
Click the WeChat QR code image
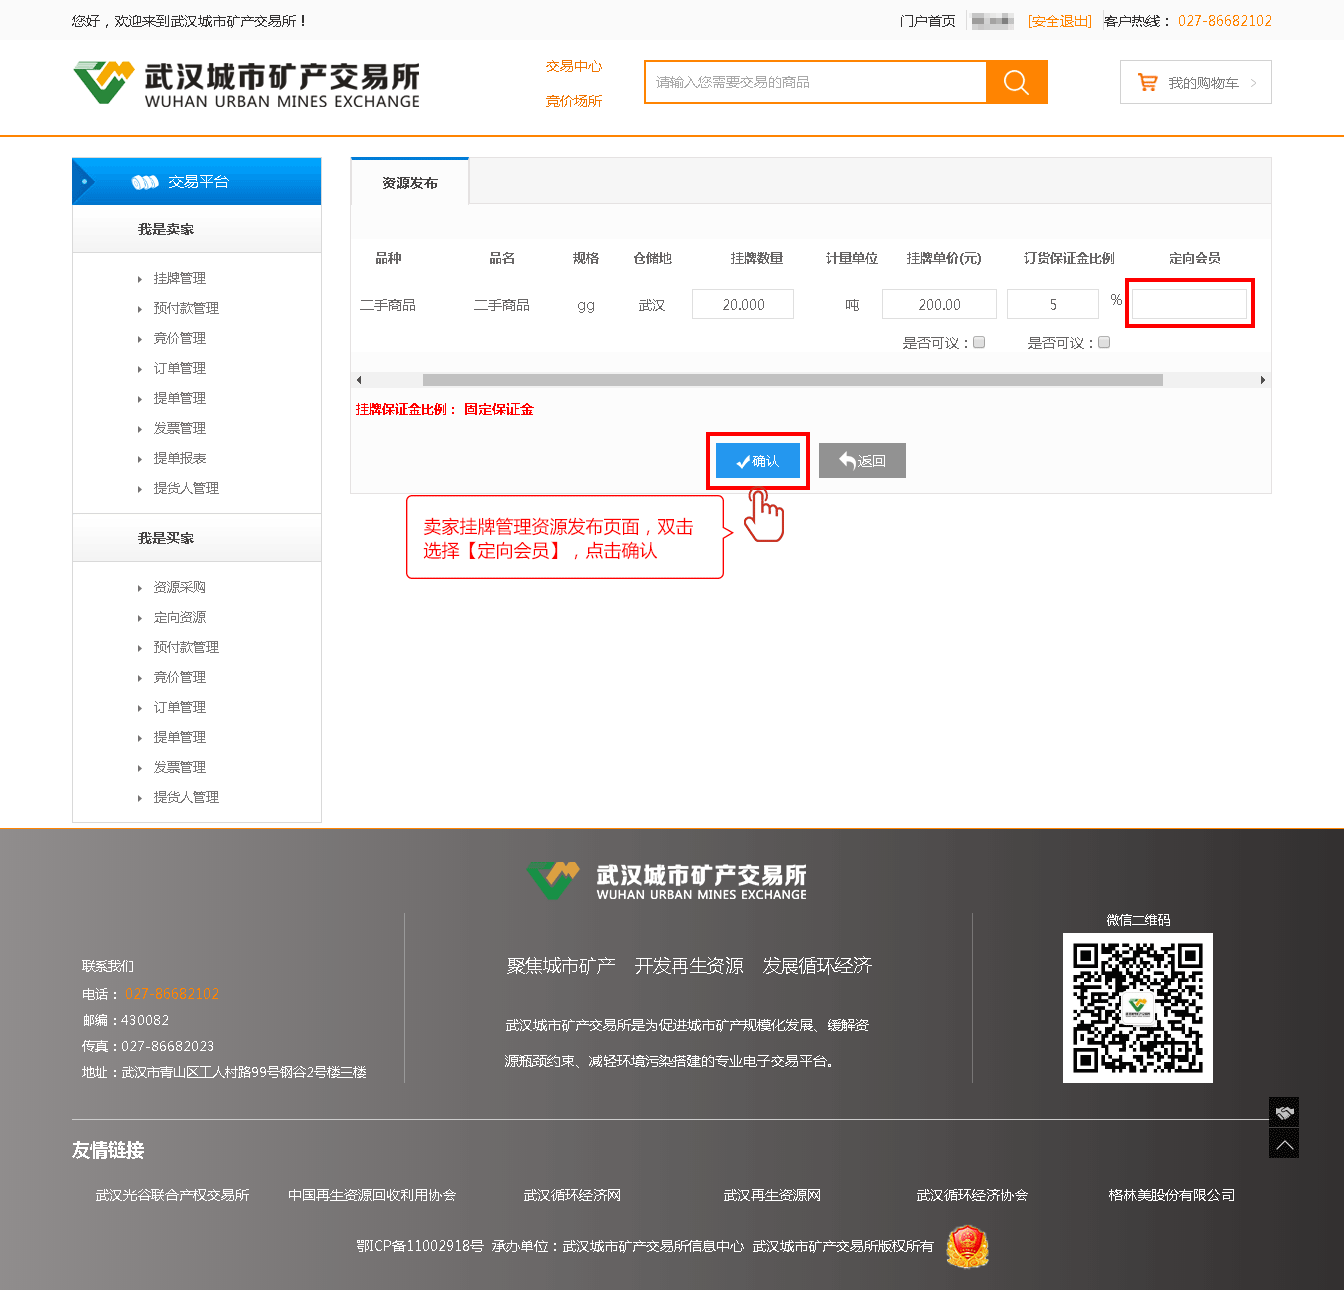click(x=1137, y=1007)
